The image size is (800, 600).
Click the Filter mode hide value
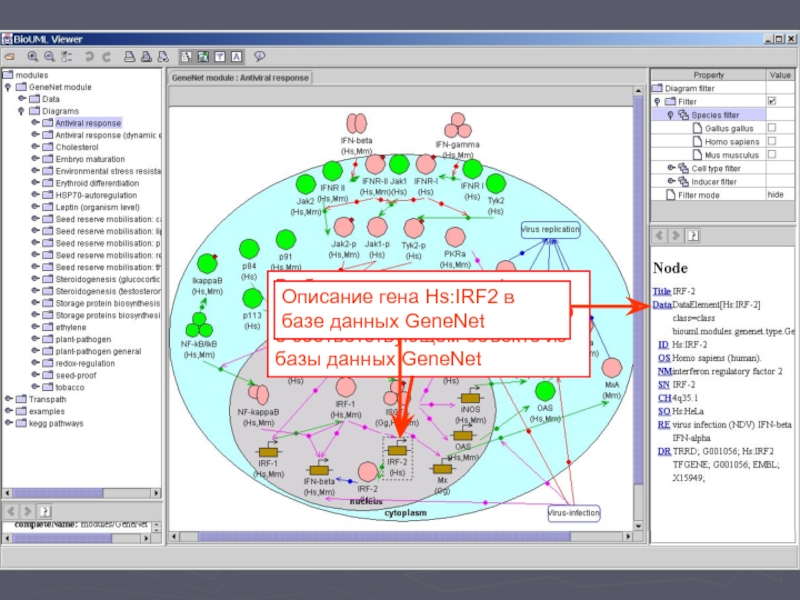(x=775, y=195)
